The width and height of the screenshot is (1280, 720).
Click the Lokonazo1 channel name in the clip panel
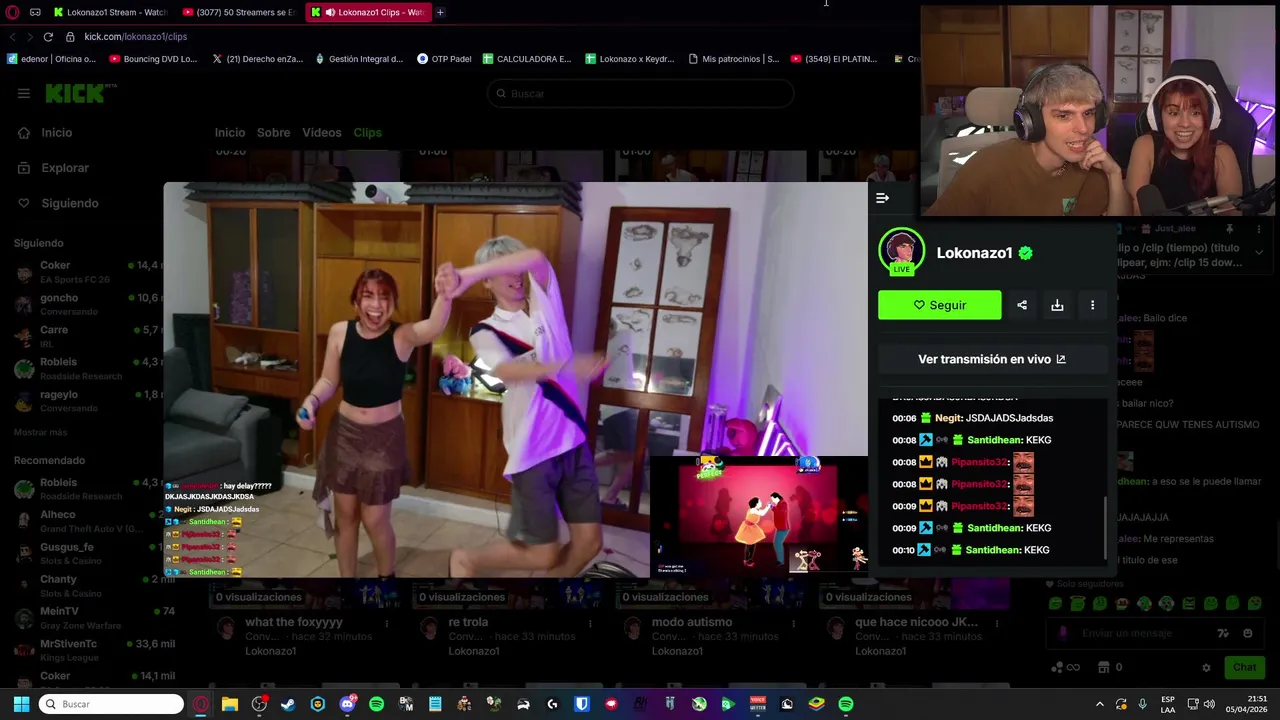tap(974, 253)
